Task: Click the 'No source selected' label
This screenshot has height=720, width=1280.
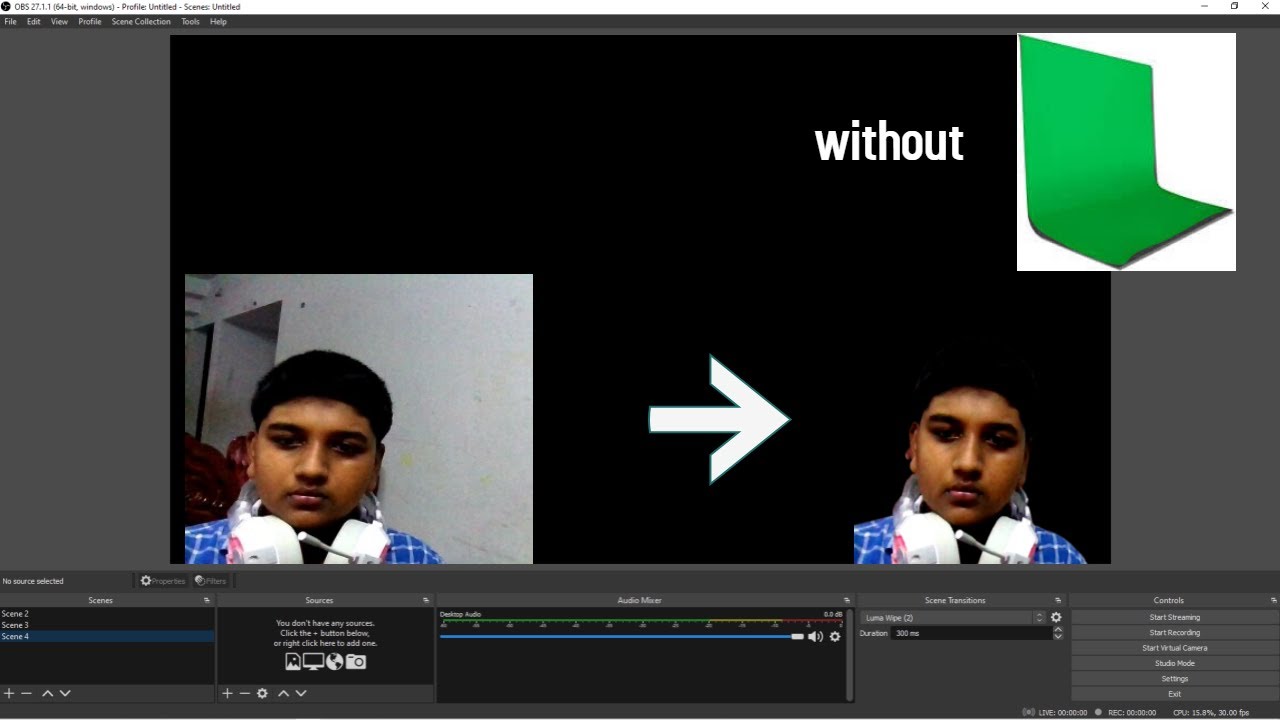Action: (33, 581)
